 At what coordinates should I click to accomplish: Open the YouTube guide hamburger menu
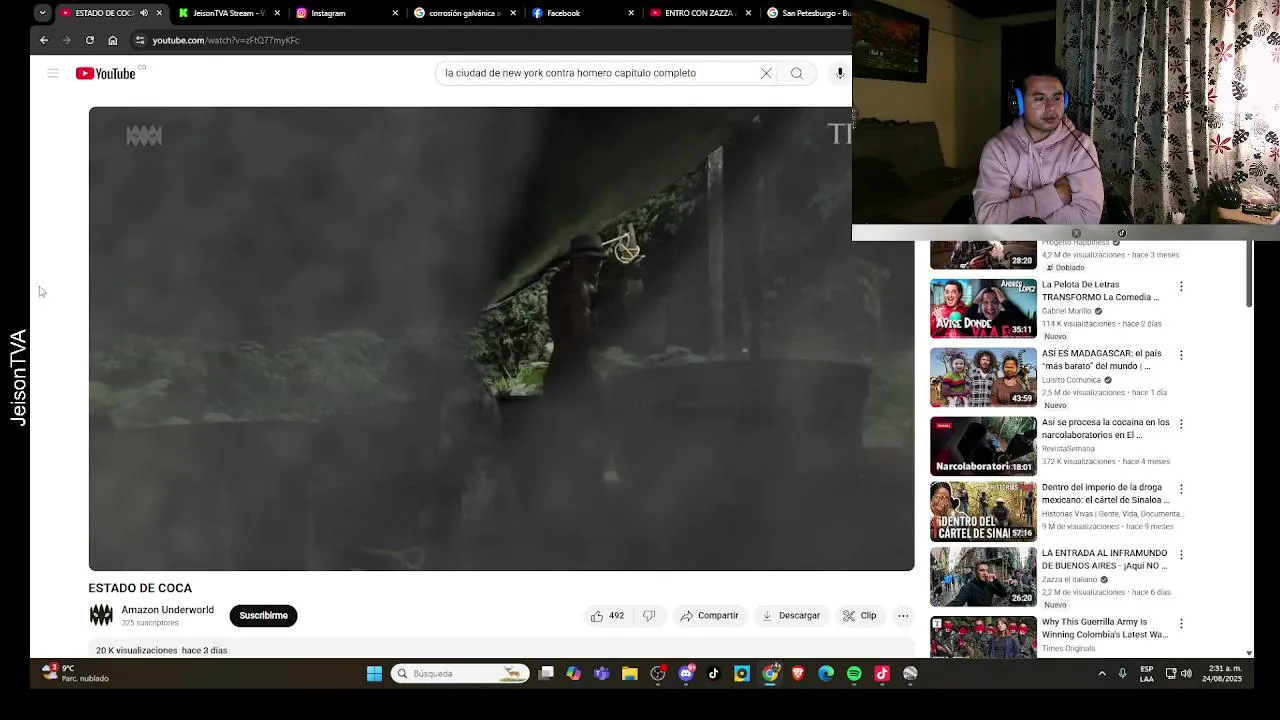tap(53, 73)
